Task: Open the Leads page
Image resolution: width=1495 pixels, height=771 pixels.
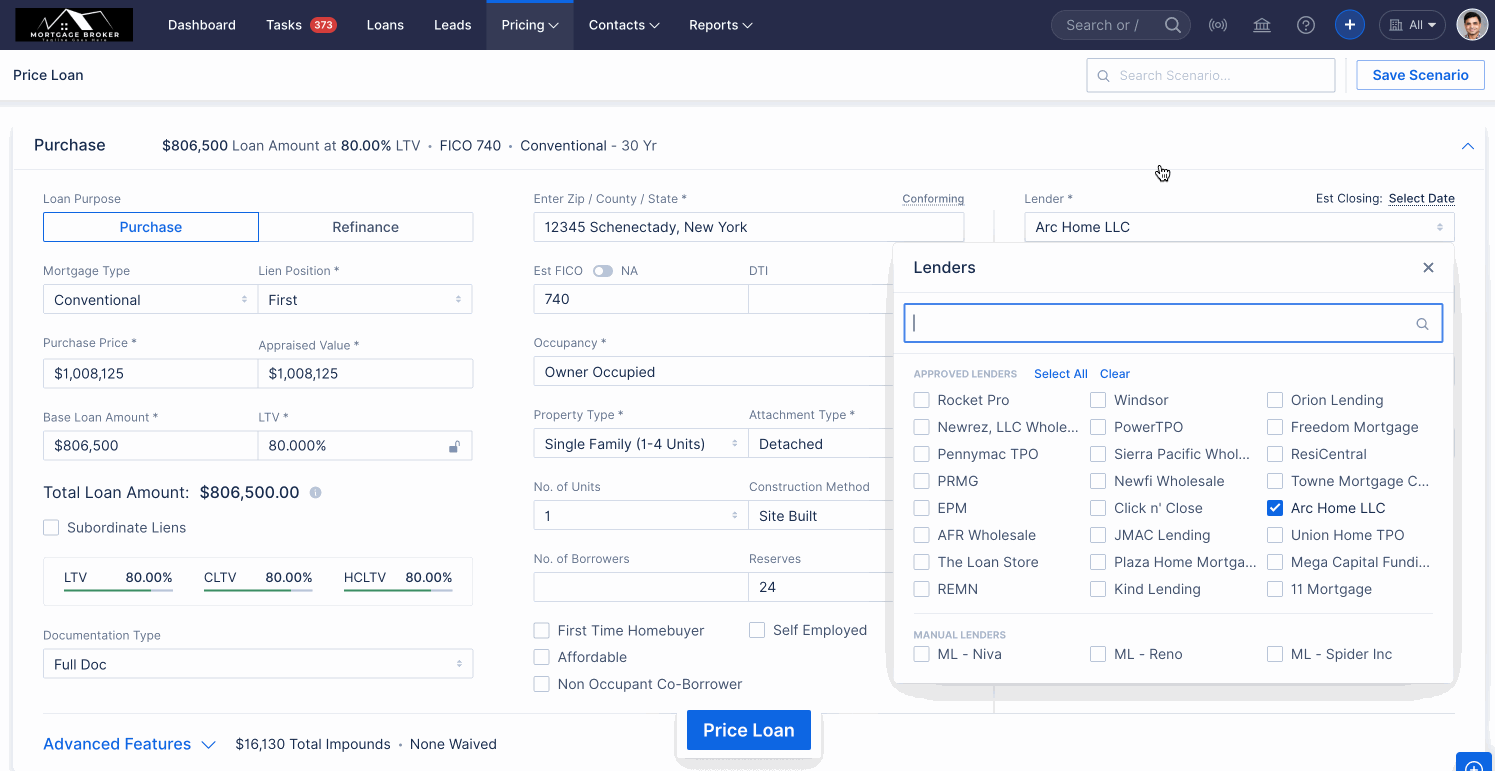Action: (452, 25)
